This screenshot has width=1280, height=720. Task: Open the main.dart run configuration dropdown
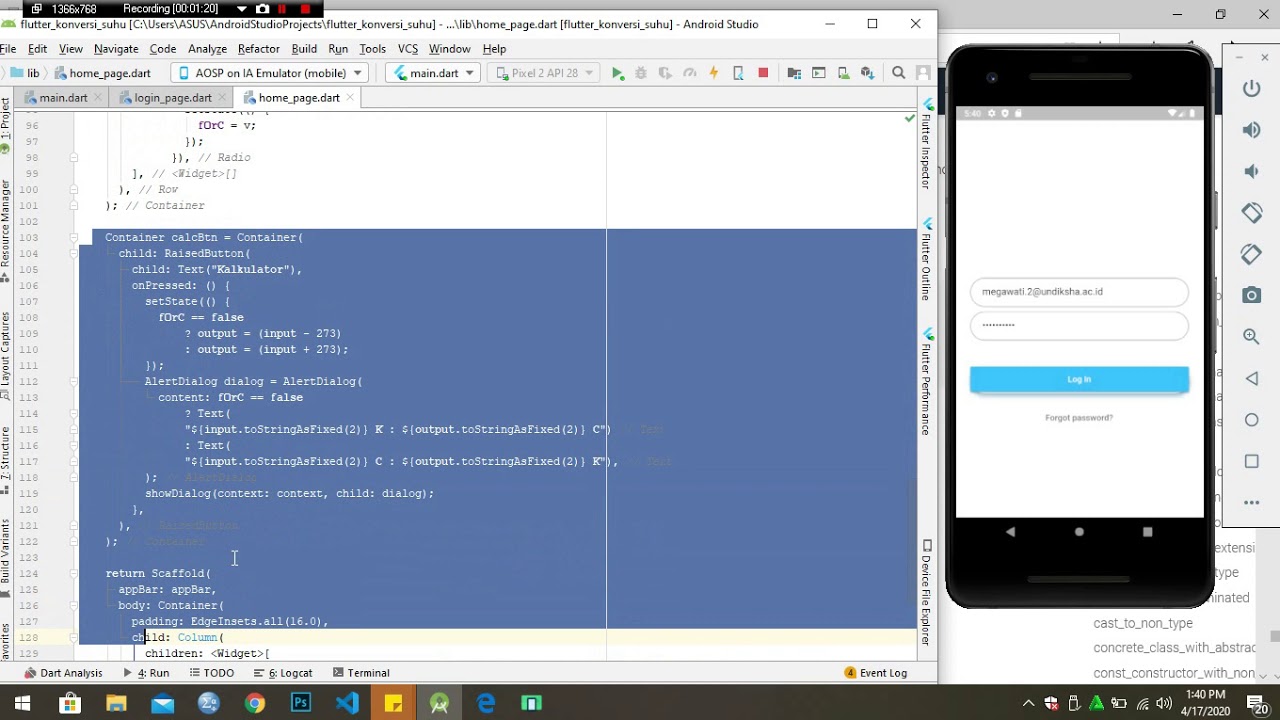(434, 73)
